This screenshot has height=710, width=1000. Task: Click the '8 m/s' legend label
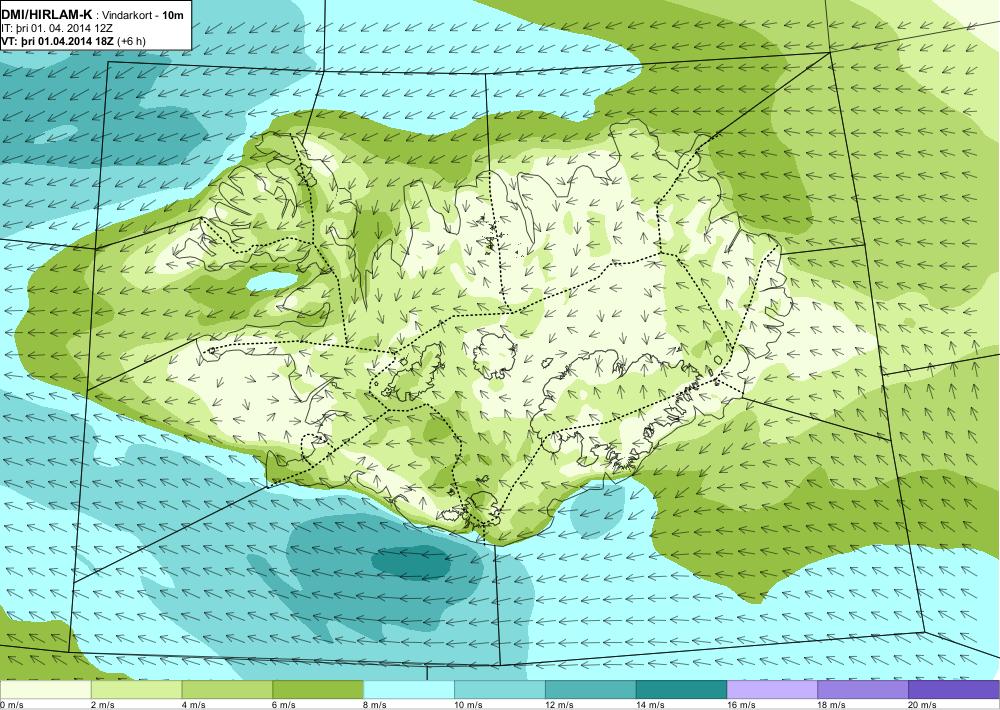[x=376, y=705]
